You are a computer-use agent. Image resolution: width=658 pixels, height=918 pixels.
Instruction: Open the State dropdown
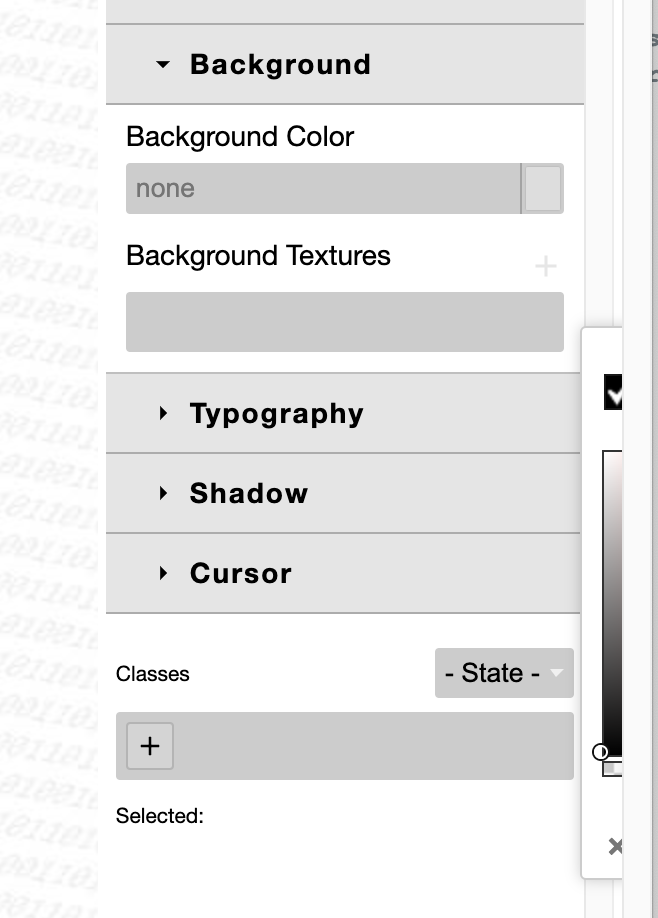(x=504, y=673)
